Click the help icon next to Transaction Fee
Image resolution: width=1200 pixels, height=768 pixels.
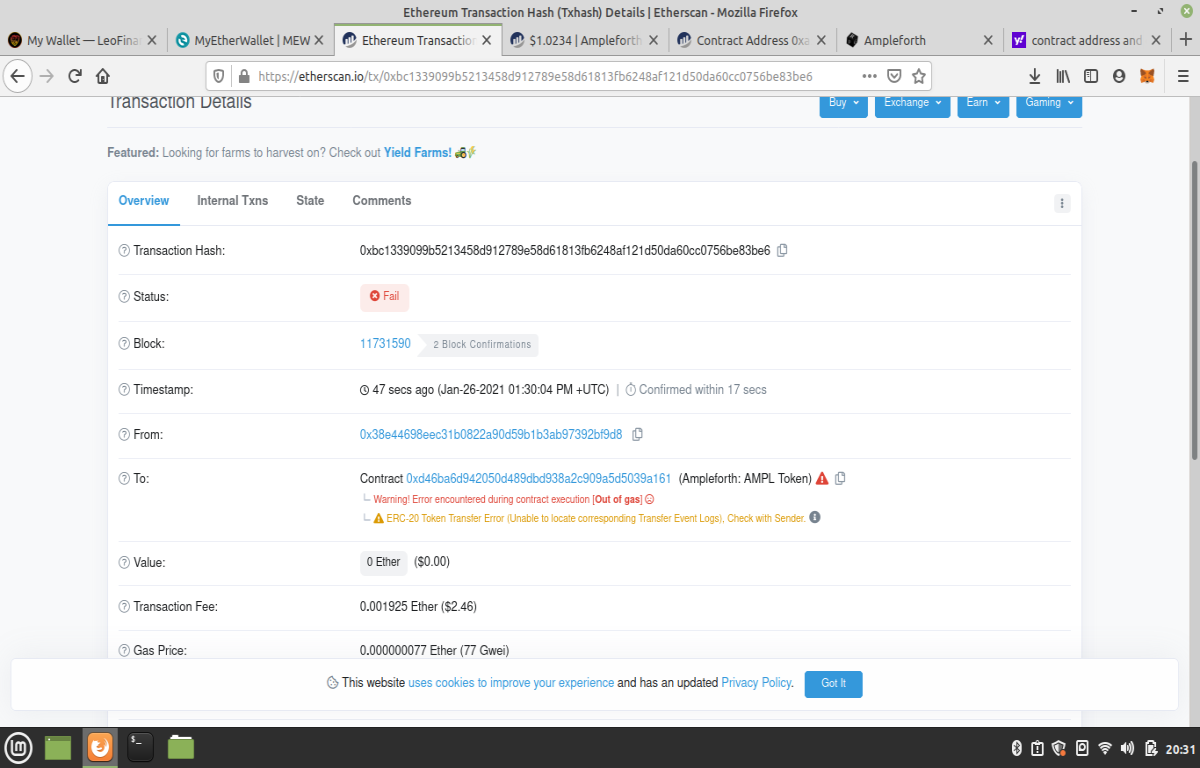click(124, 606)
